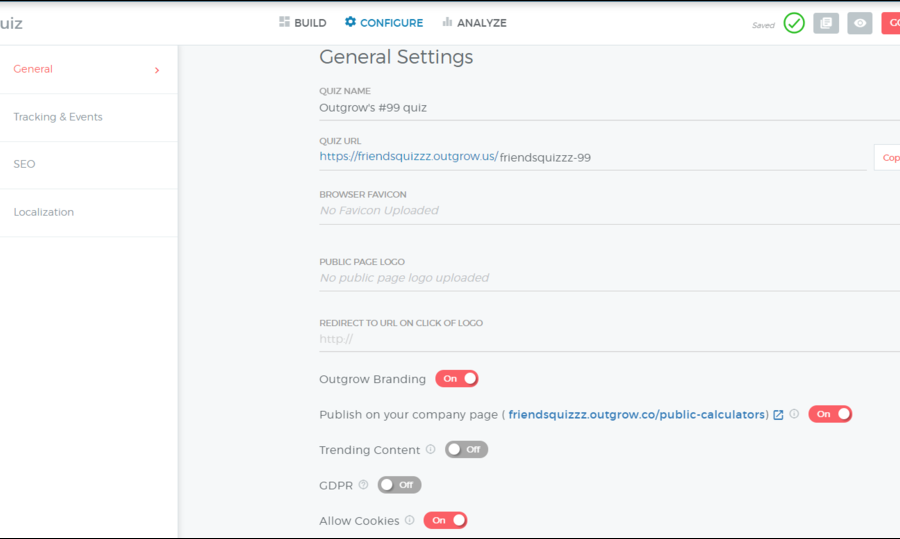The image size is (900, 539).
Task: Switch off the Allow Cookies toggle
Action: 445,521
